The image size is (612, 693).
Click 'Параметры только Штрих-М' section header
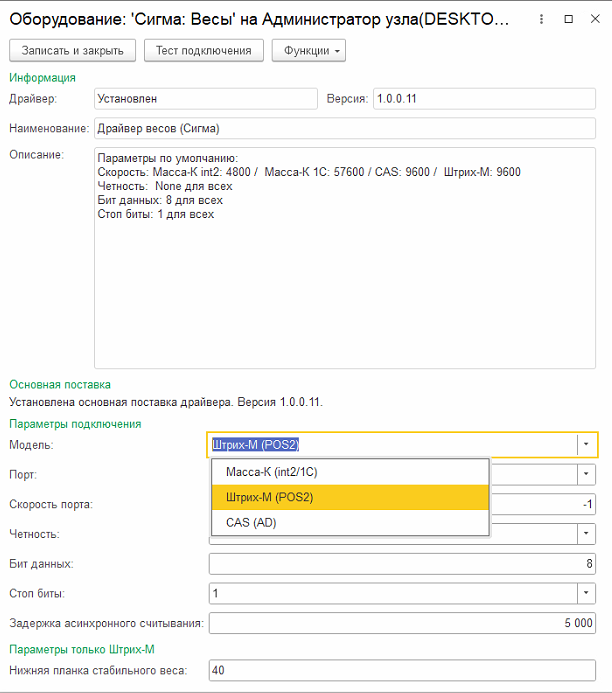tap(82, 649)
